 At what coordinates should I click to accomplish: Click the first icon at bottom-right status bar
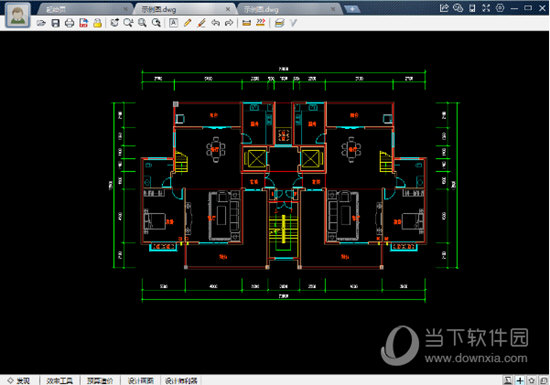(x=508, y=380)
